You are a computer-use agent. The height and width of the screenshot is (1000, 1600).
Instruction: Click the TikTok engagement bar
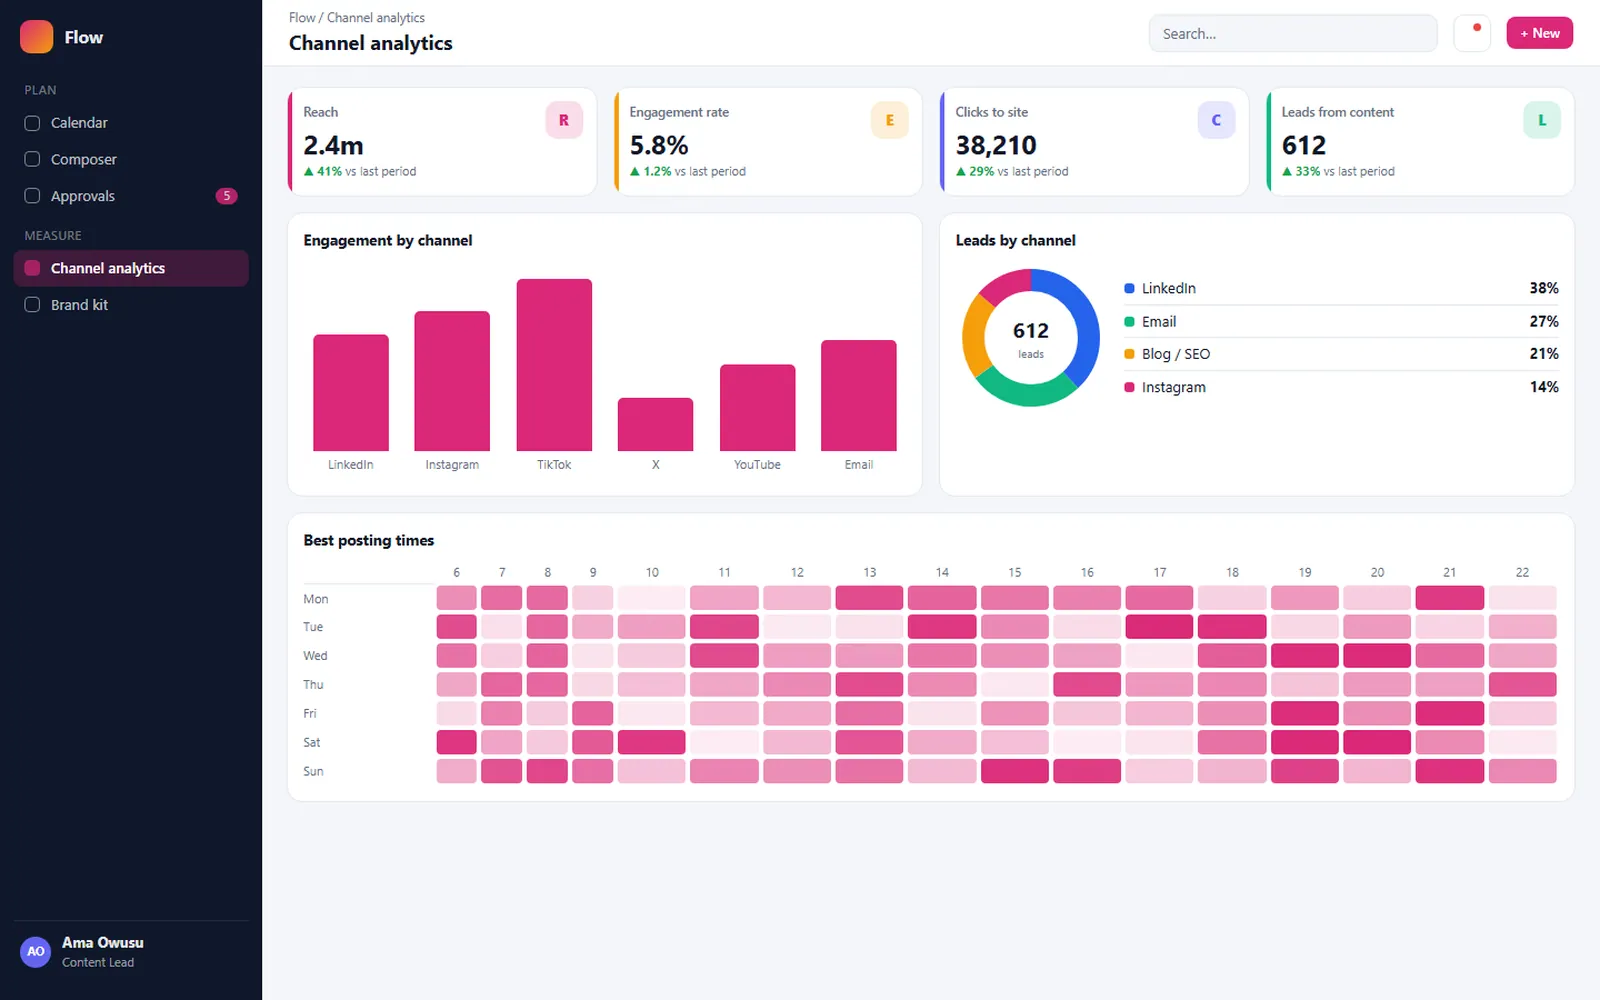[x=554, y=365]
